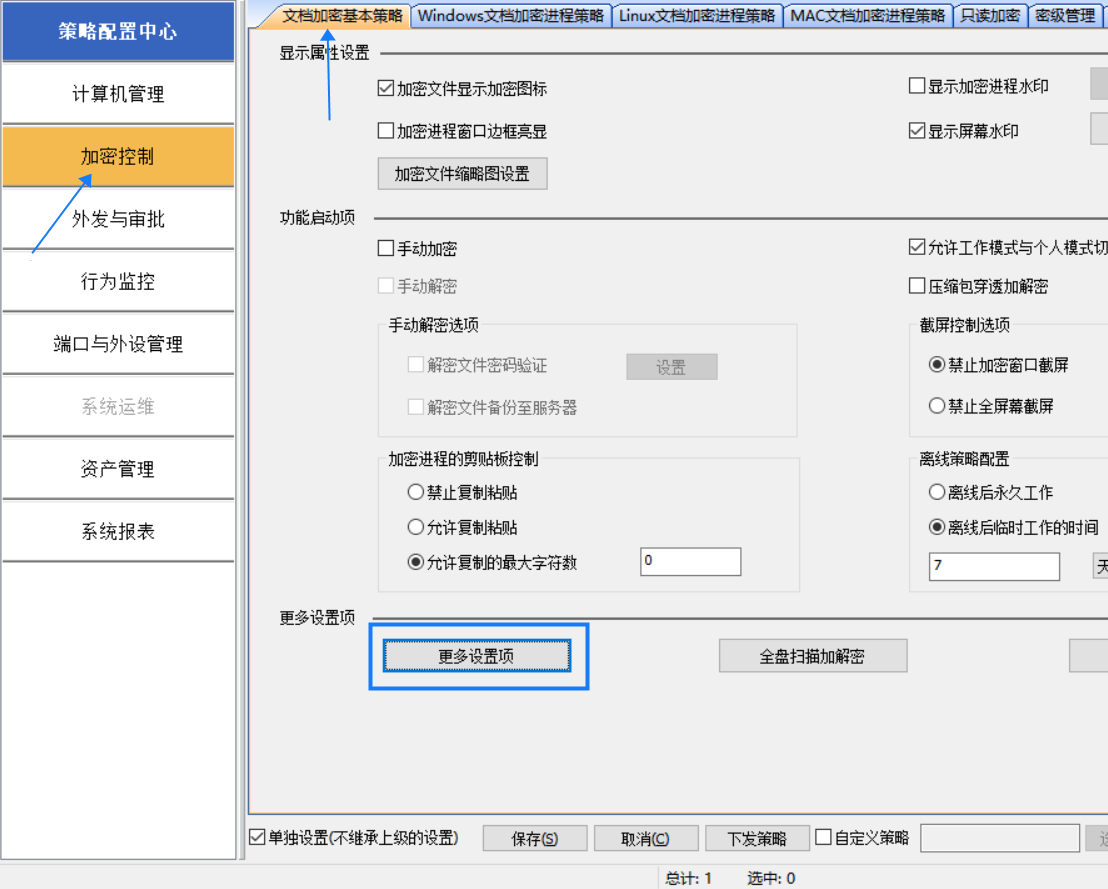The image size is (1108, 889).
Task: Switch to Windows文档加密进程策略 tab
Action: click(x=510, y=16)
